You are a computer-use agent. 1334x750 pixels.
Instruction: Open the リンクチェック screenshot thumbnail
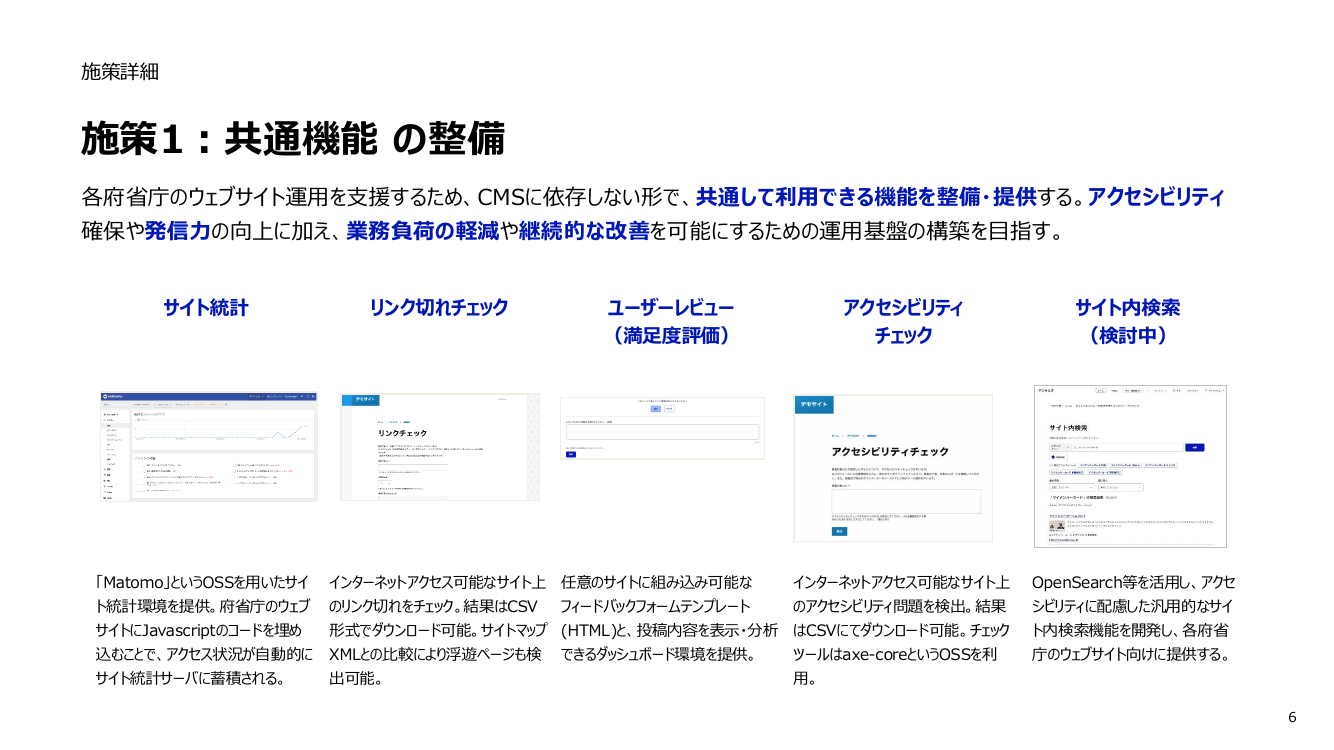[440, 446]
